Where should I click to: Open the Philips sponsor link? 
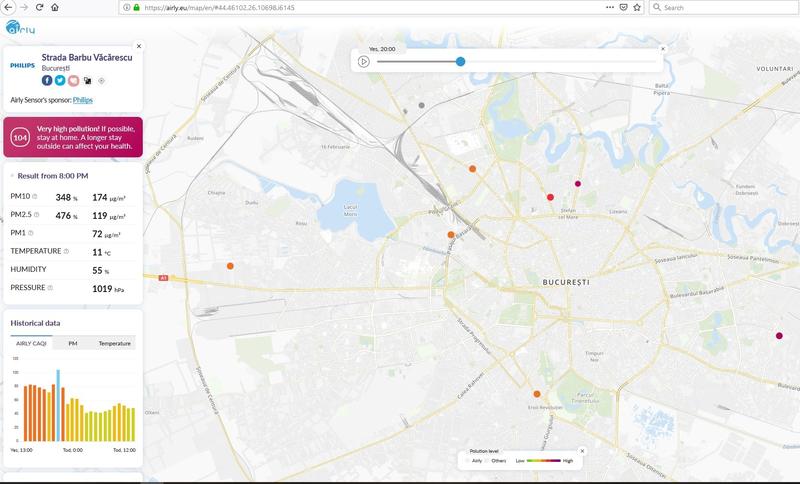point(83,100)
